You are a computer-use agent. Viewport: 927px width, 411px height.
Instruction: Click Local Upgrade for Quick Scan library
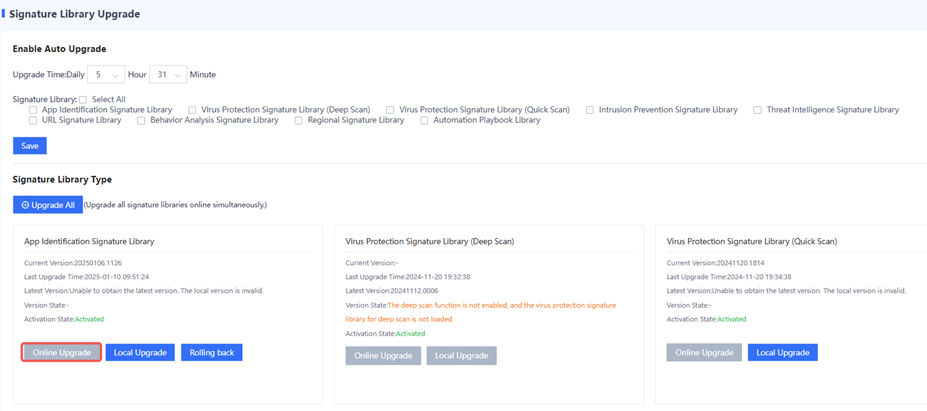pyautogui.click(x=782, y=353)
